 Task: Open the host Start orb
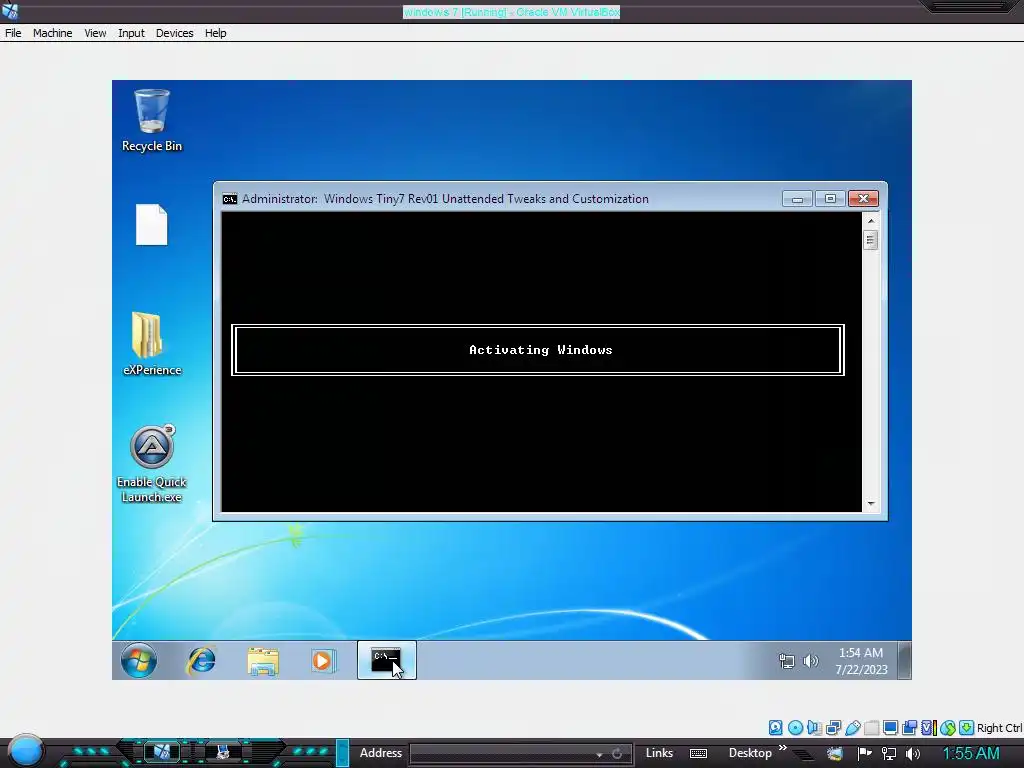coord(25,750)
